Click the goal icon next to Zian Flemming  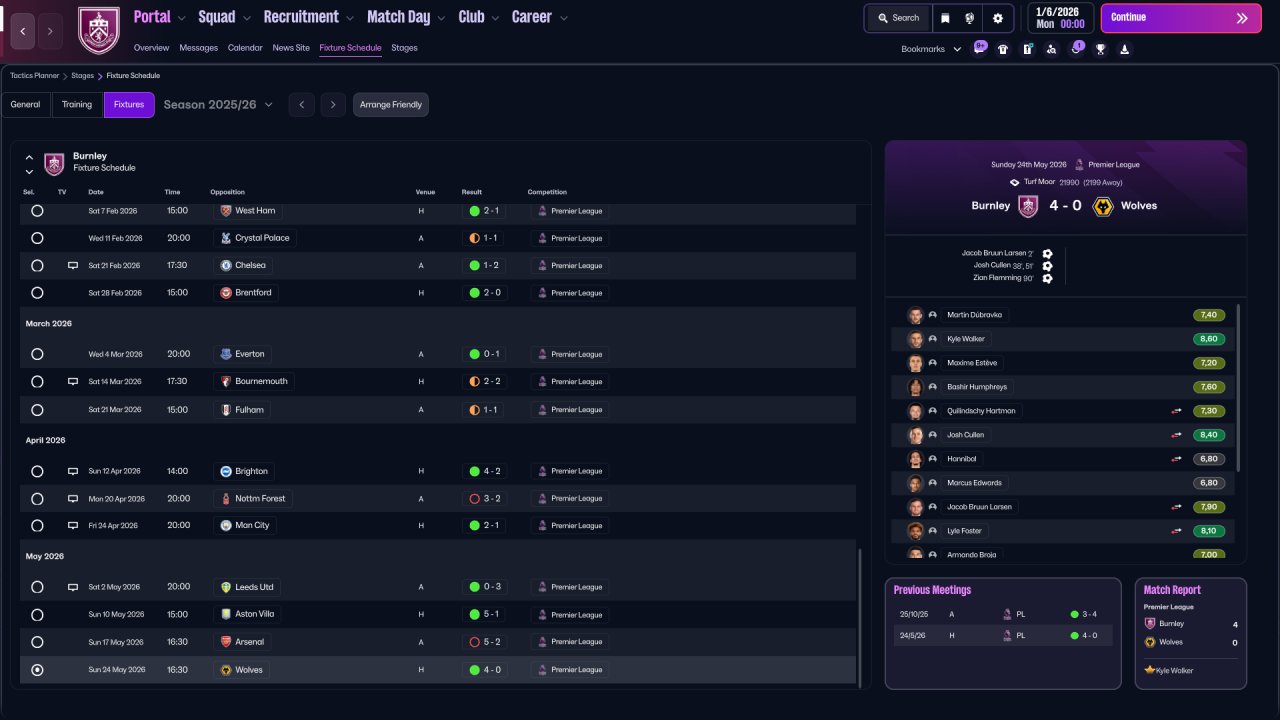[1047, 278]
